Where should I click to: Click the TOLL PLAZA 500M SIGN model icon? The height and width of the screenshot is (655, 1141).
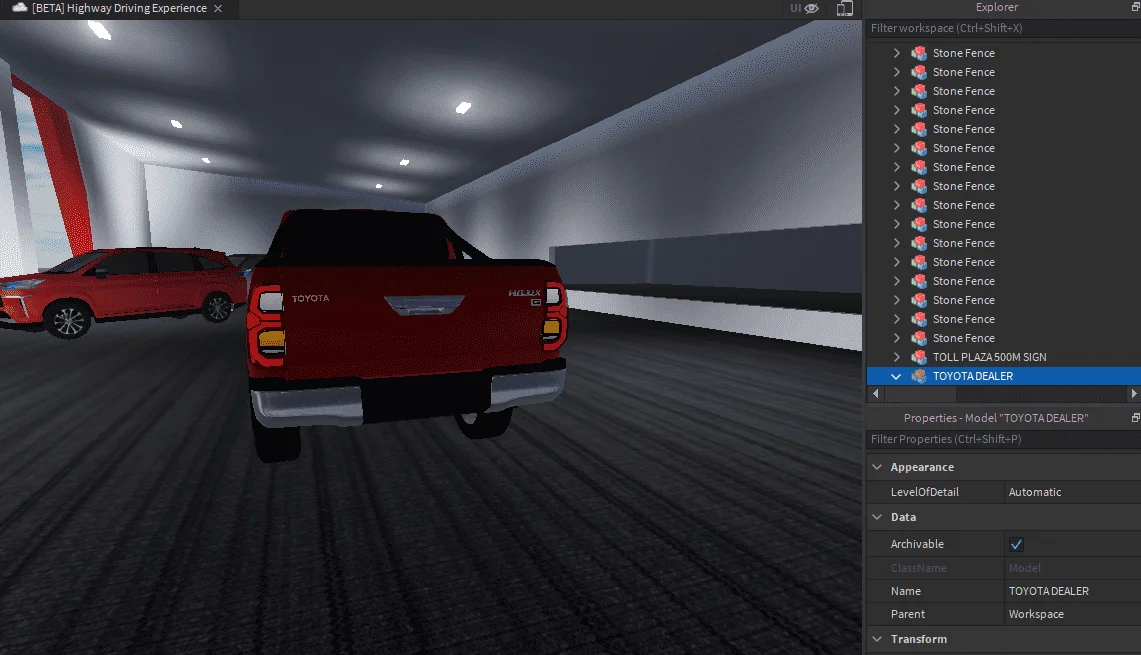[x=919, y=357]
